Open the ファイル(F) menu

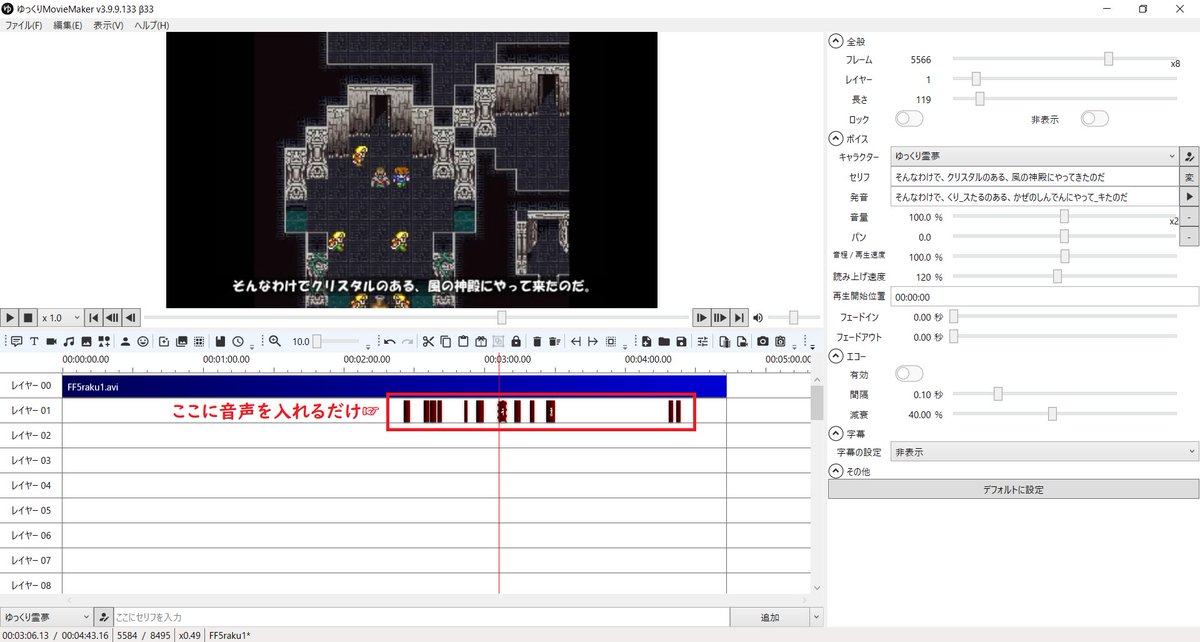click(x=23, y=25)
